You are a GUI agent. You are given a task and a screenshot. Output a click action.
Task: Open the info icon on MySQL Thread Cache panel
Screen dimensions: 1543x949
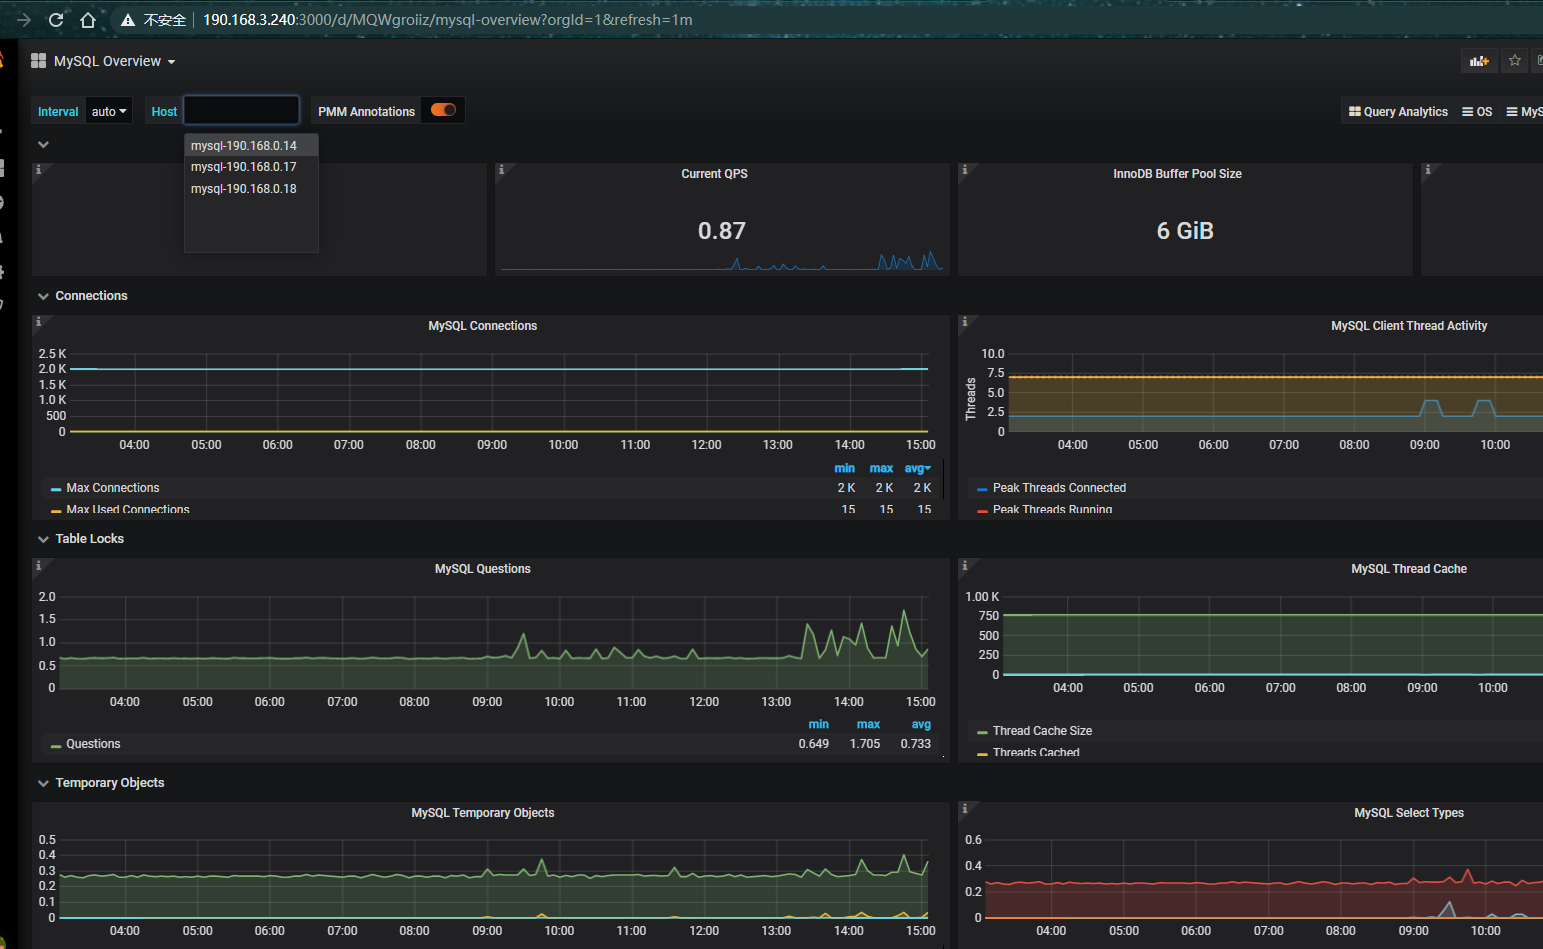pos(964,565)
